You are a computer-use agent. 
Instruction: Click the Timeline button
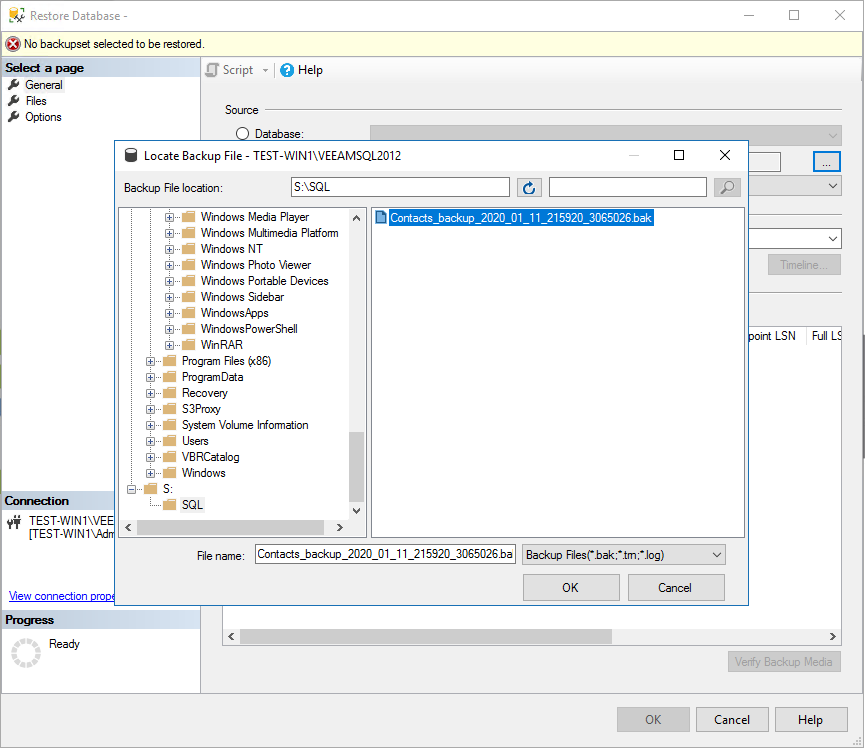click(x=804, y=265)
